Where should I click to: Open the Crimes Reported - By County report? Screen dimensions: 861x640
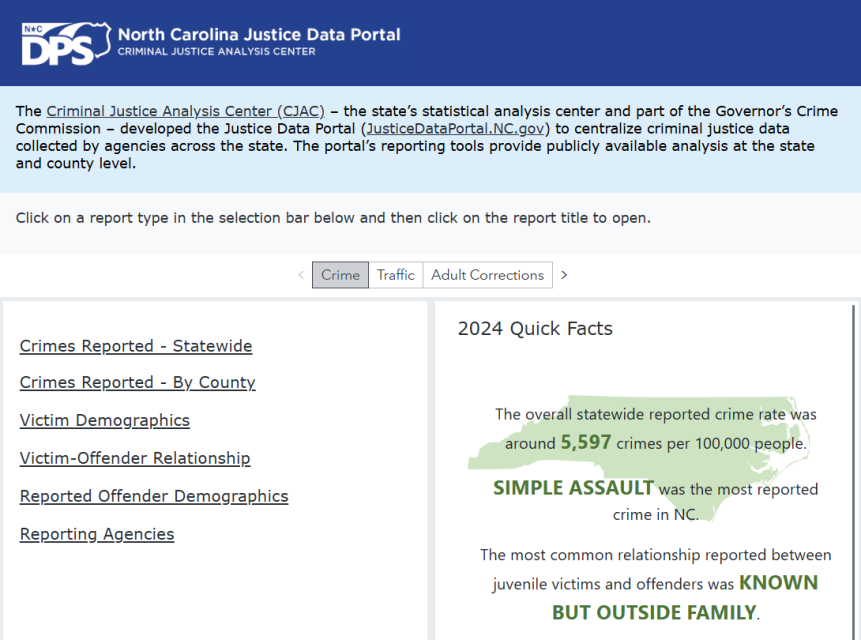pyautogui.click(x=136, y=383)
